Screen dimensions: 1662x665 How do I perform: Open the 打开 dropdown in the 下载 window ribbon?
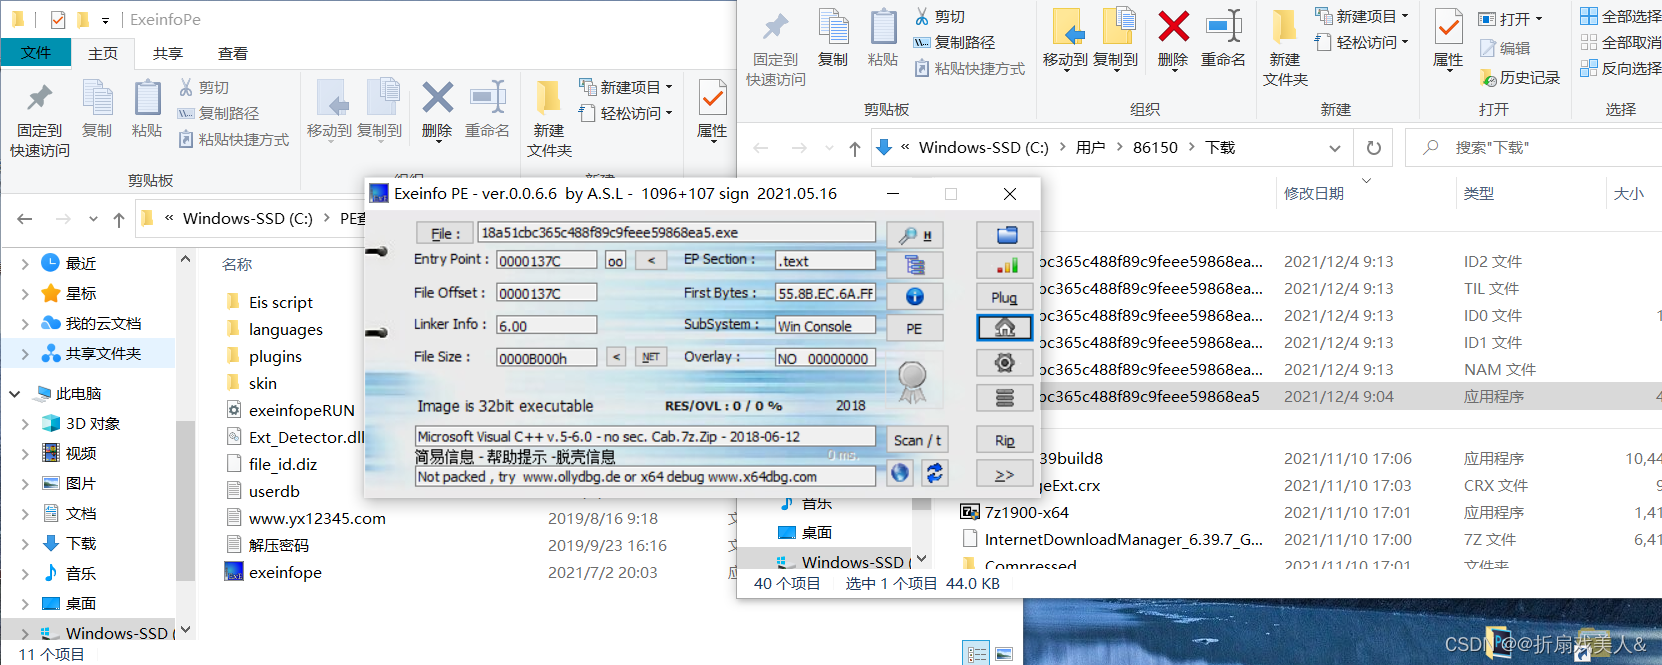coord(1510,19)
